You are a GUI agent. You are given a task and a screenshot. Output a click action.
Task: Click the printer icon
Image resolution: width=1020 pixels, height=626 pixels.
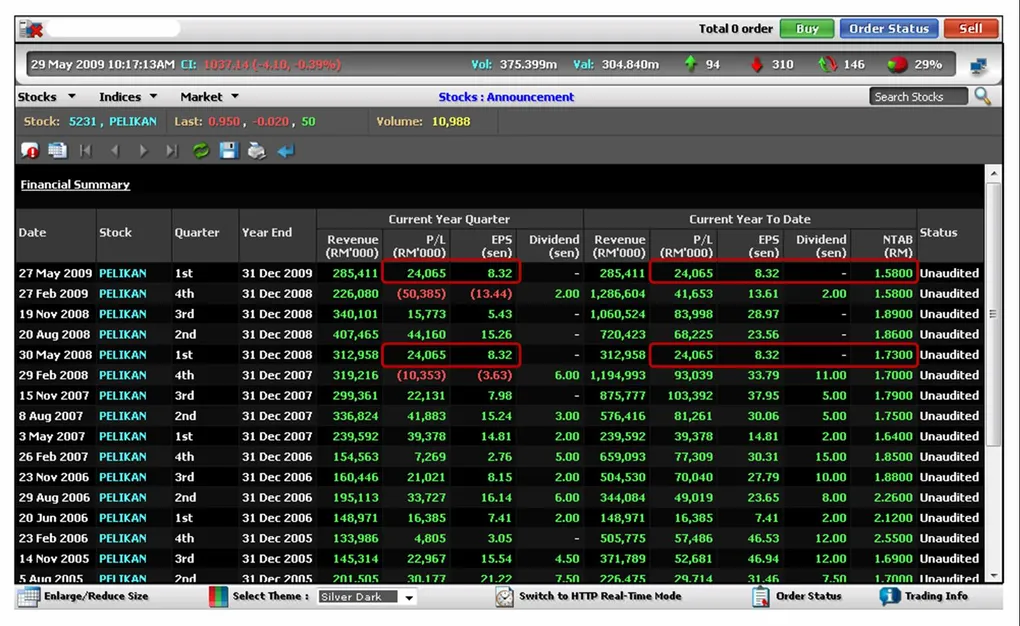256,151
